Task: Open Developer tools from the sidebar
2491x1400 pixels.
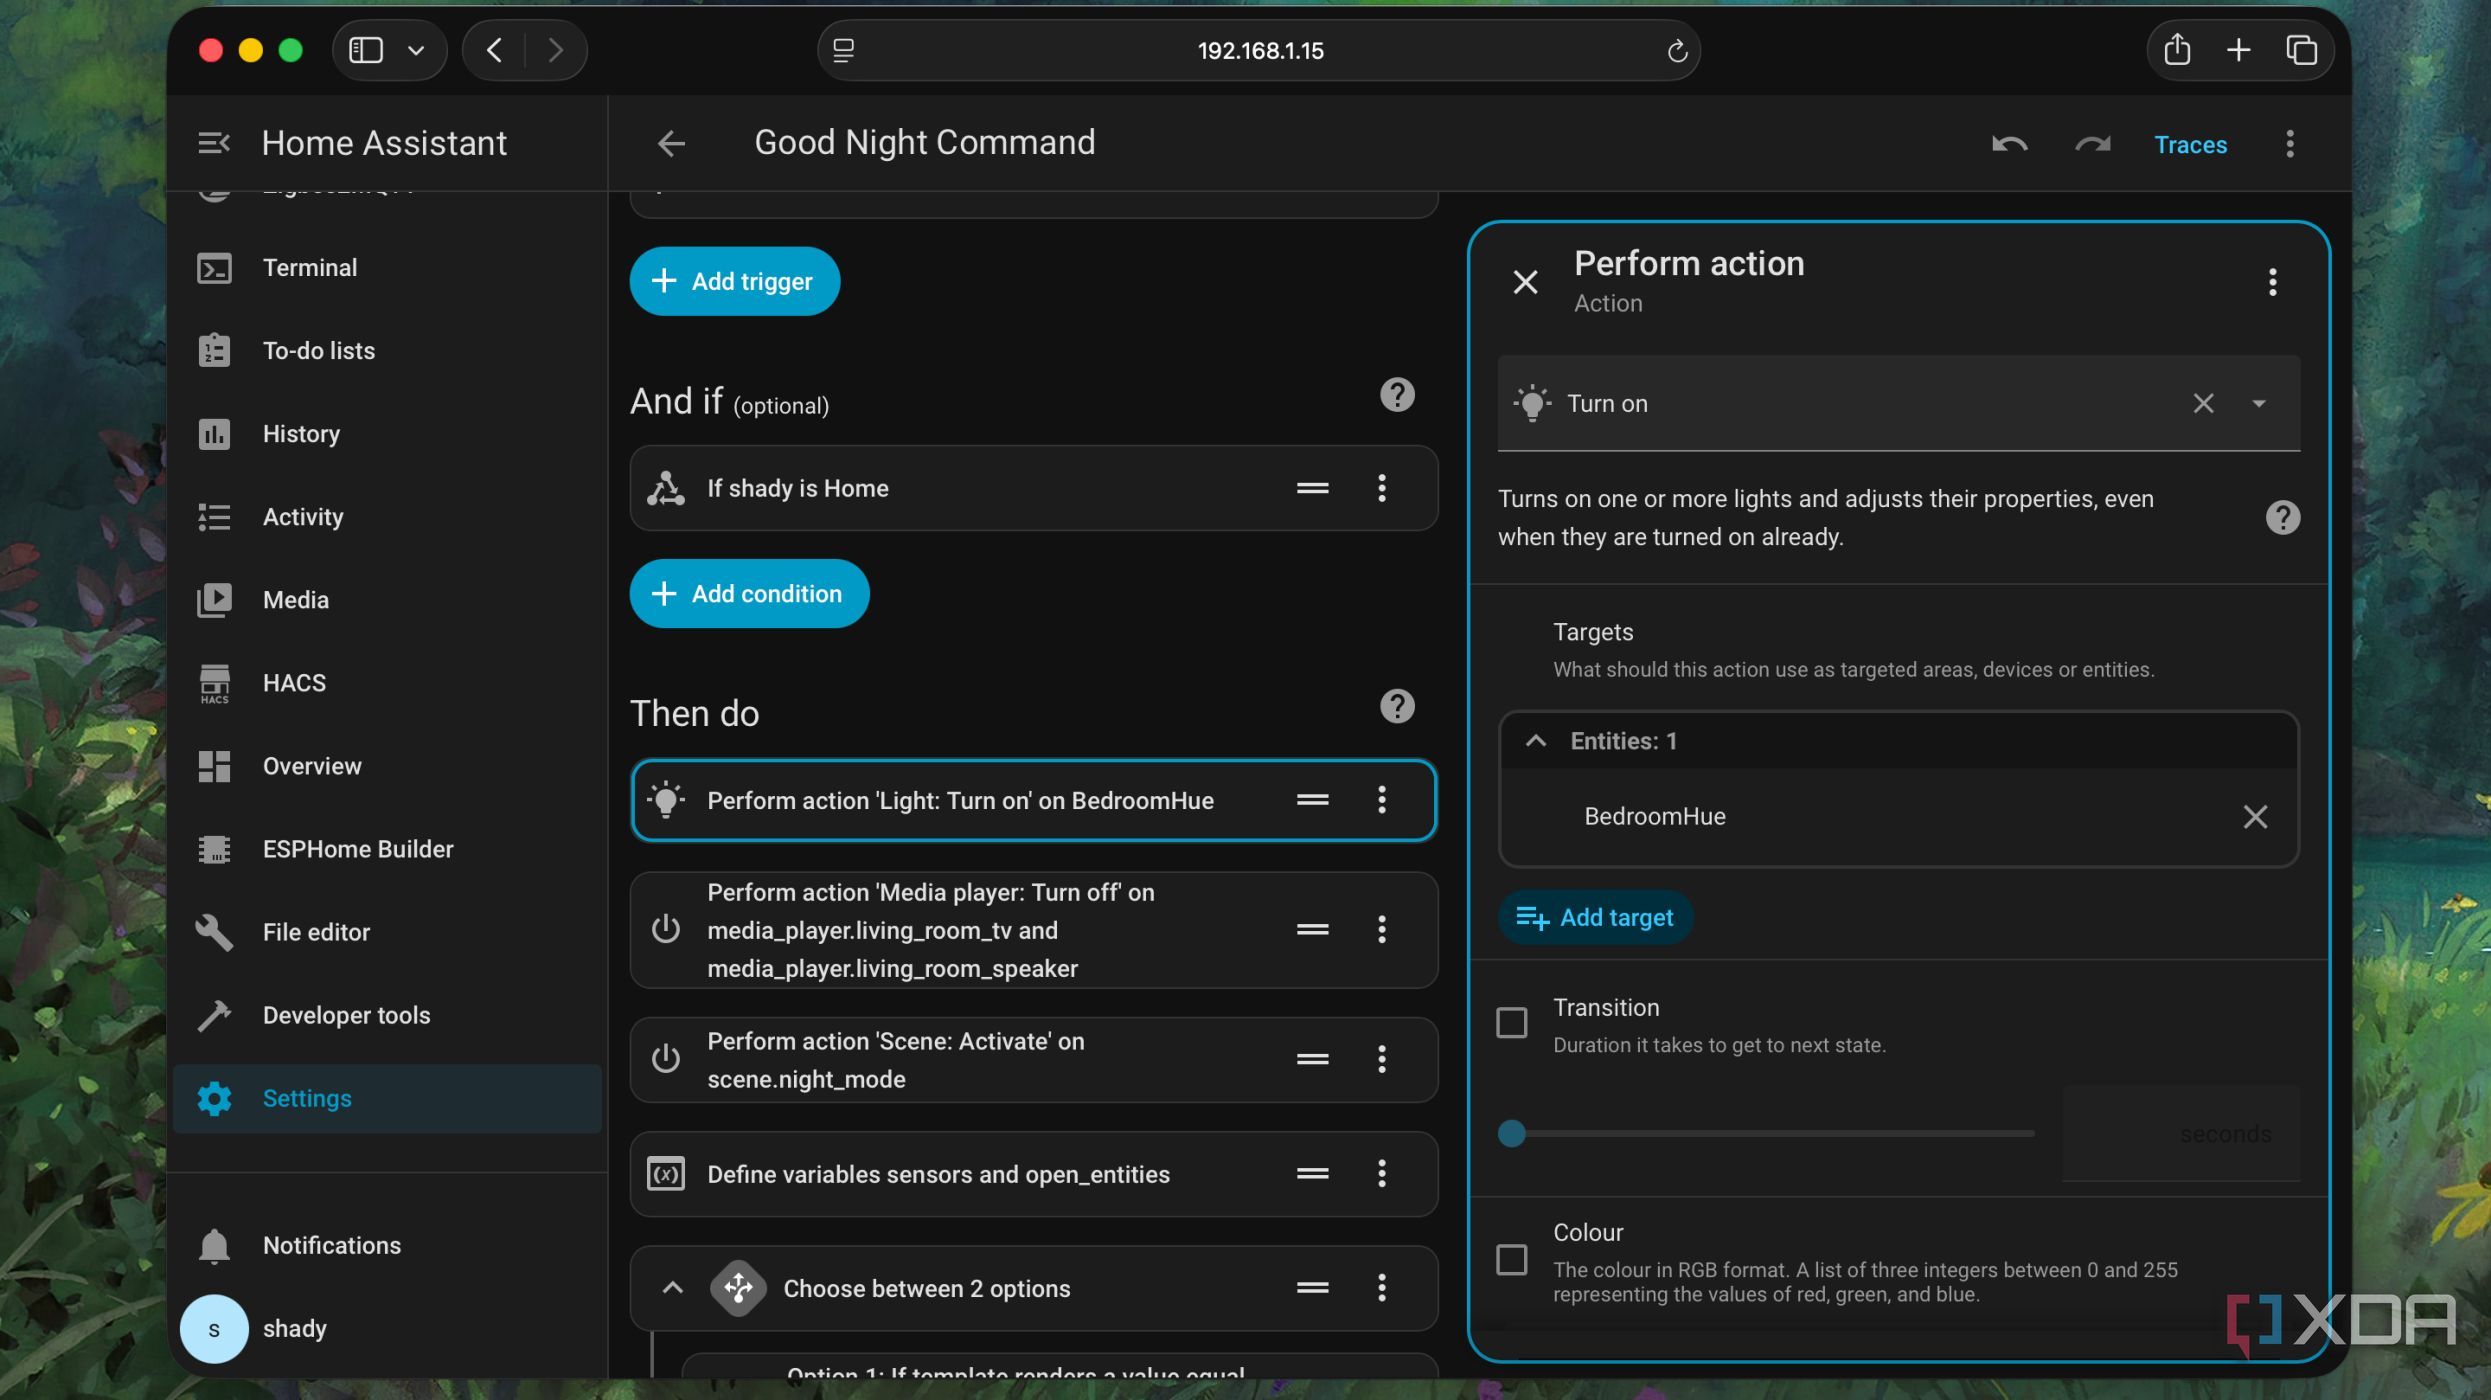Action: [387, 1015]
